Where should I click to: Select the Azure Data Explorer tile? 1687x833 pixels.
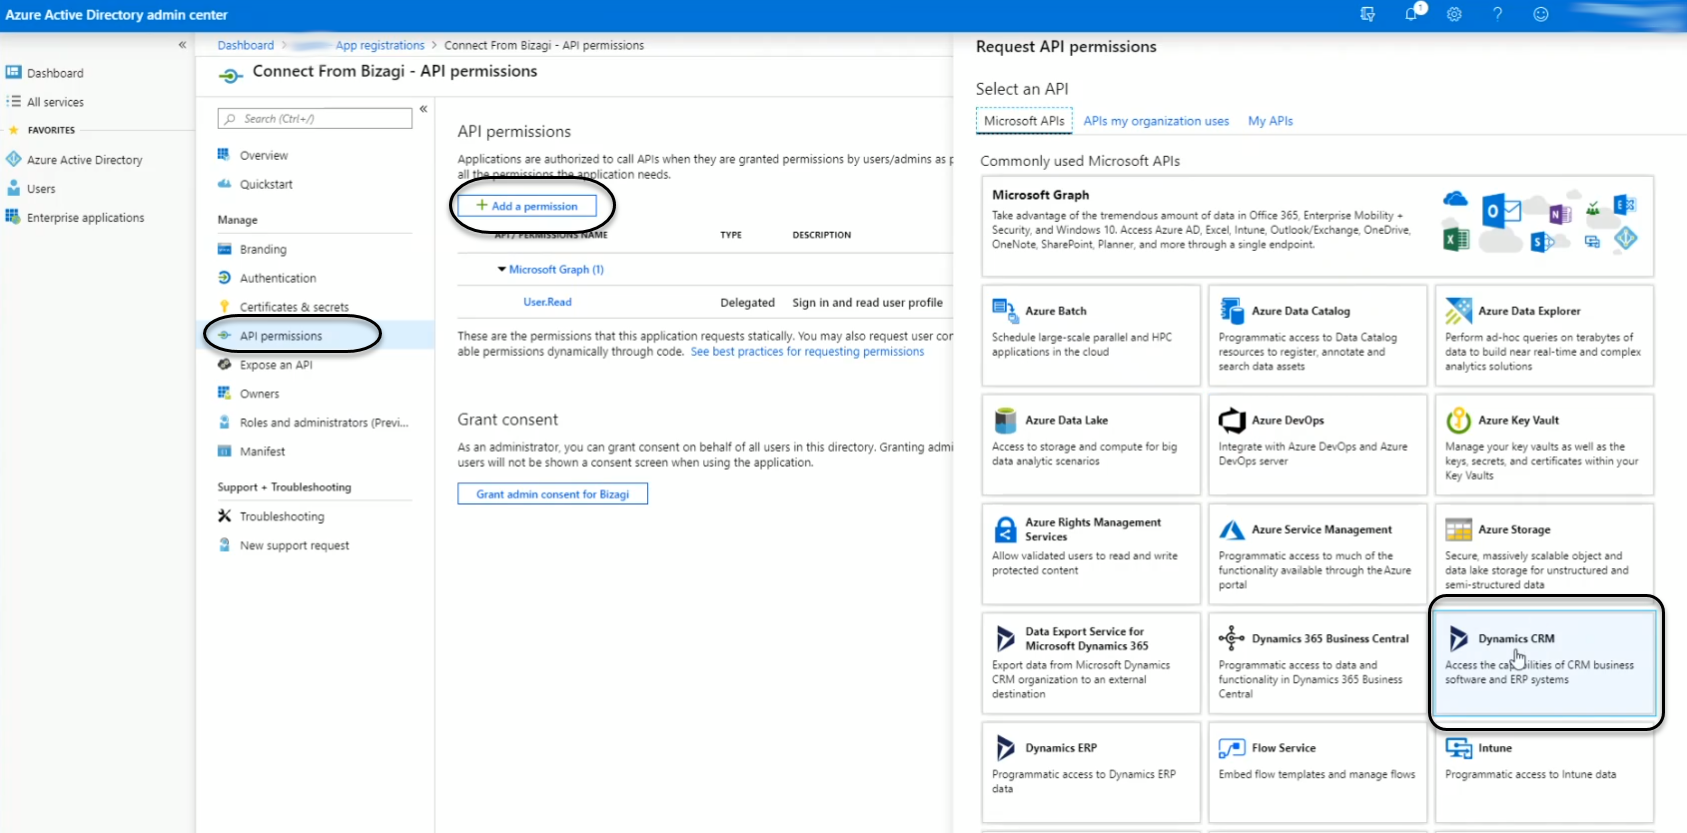click(1544, 336)
